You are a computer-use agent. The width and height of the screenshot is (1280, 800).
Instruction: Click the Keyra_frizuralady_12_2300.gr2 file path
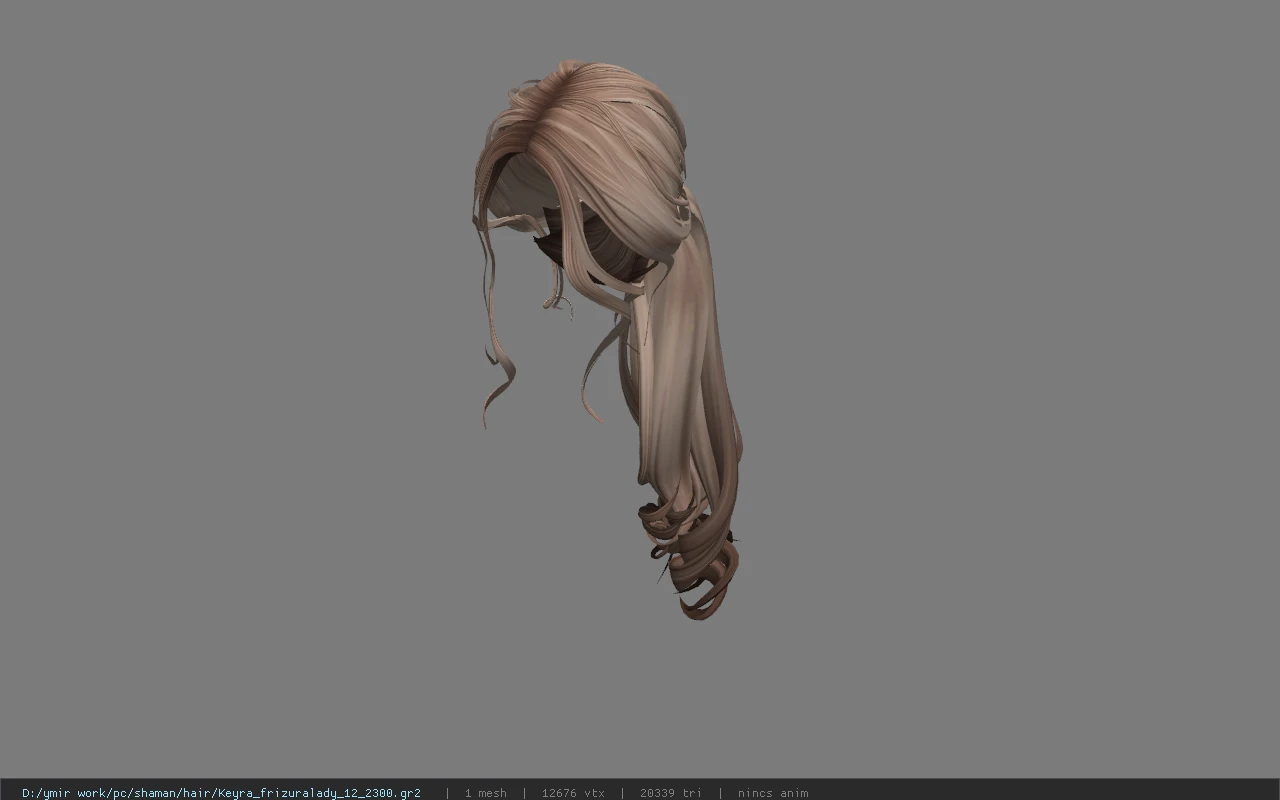click(221, 793)
